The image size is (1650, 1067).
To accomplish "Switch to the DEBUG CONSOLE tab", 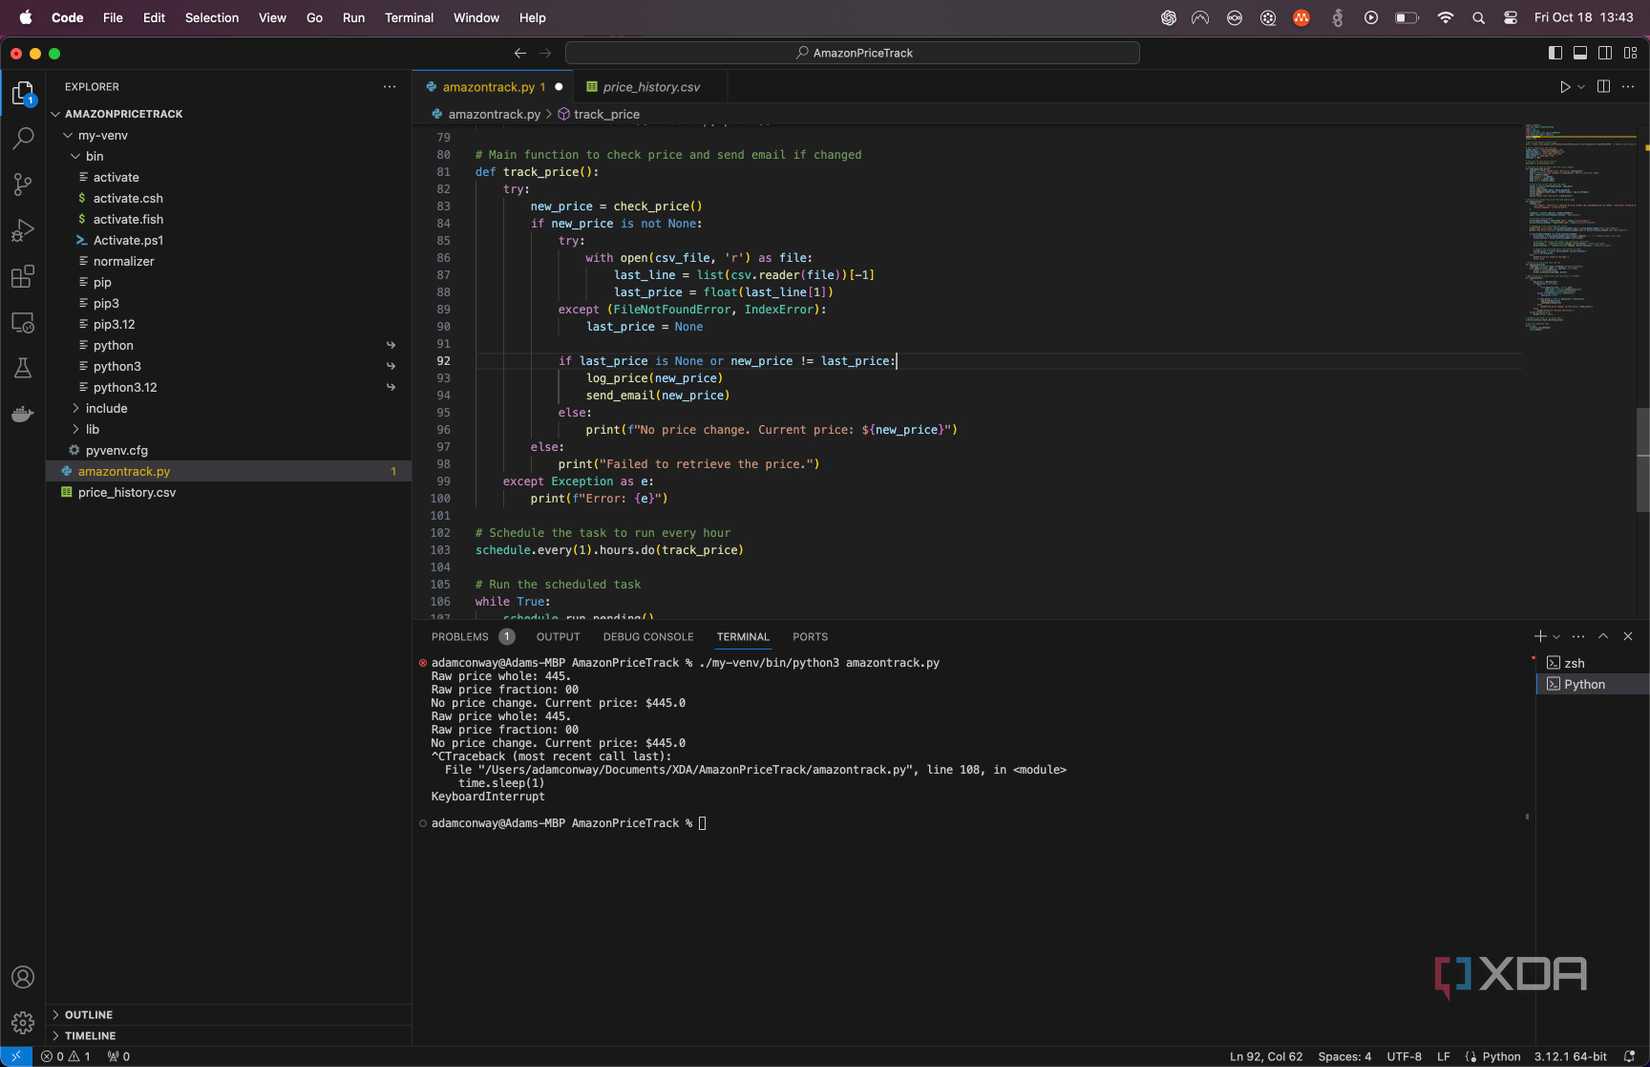I will [x=648, y=636].
